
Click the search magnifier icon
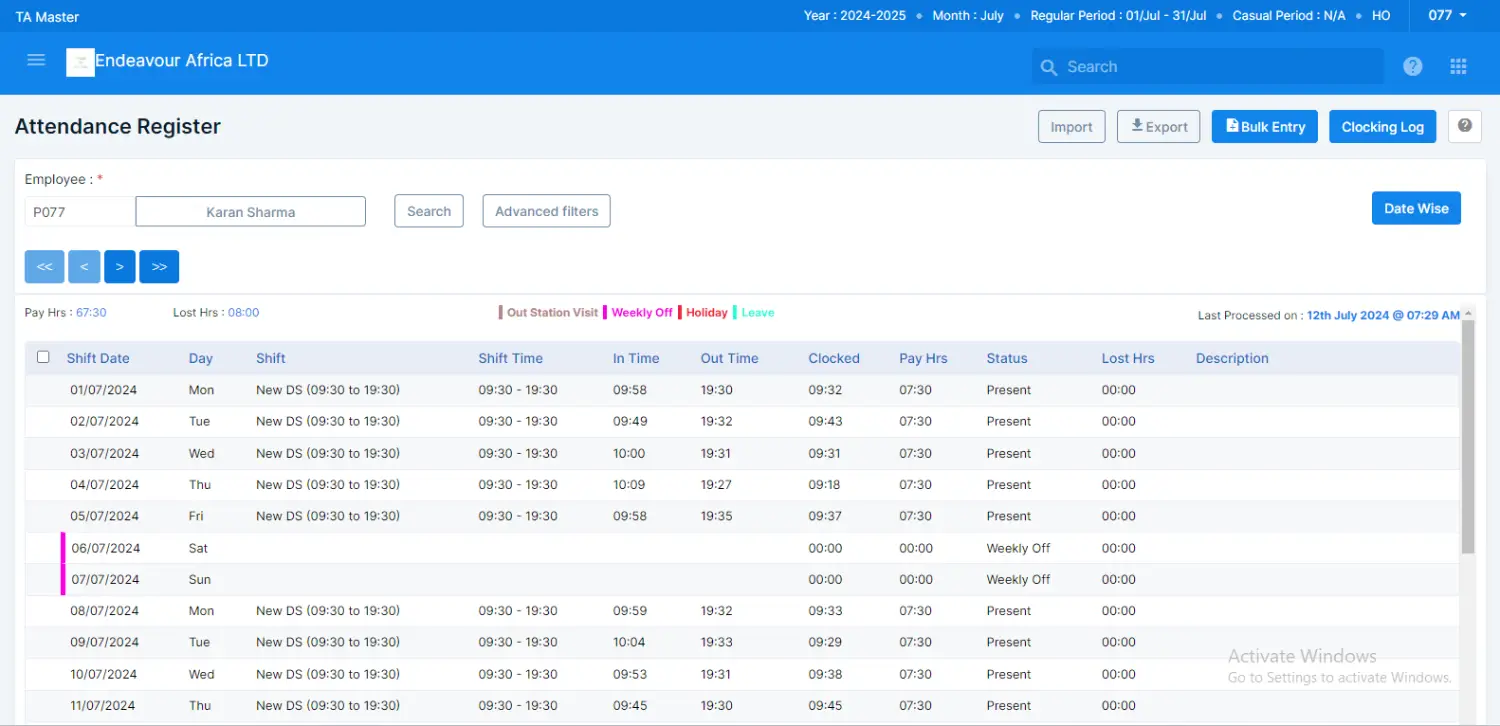point(1049,67)
